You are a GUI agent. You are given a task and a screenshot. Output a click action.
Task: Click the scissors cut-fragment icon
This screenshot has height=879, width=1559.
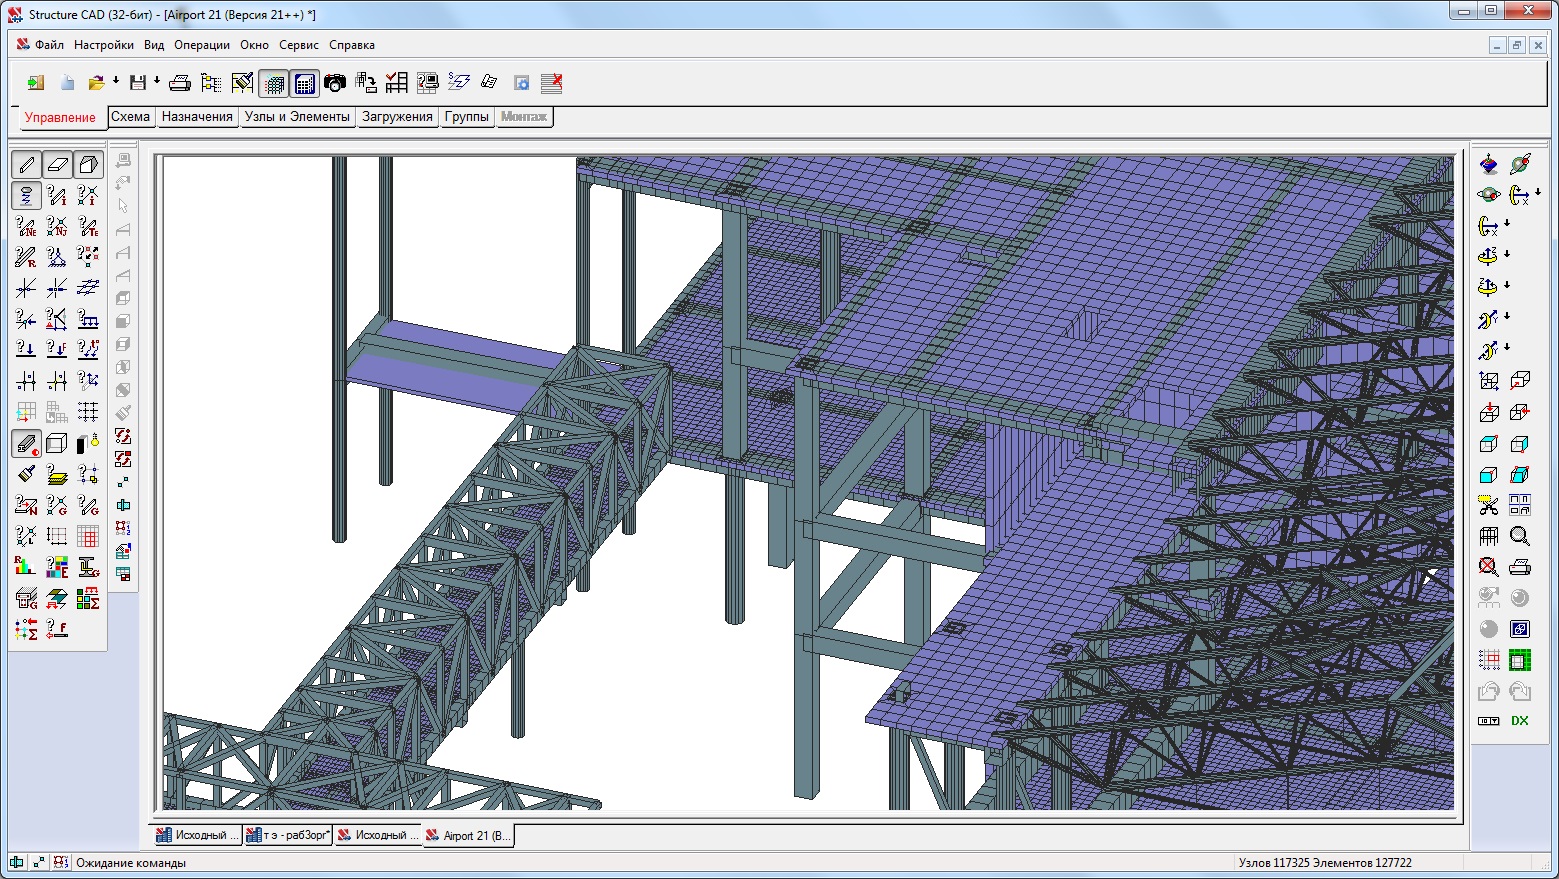pyautogui.click(x=1489, y=506)
